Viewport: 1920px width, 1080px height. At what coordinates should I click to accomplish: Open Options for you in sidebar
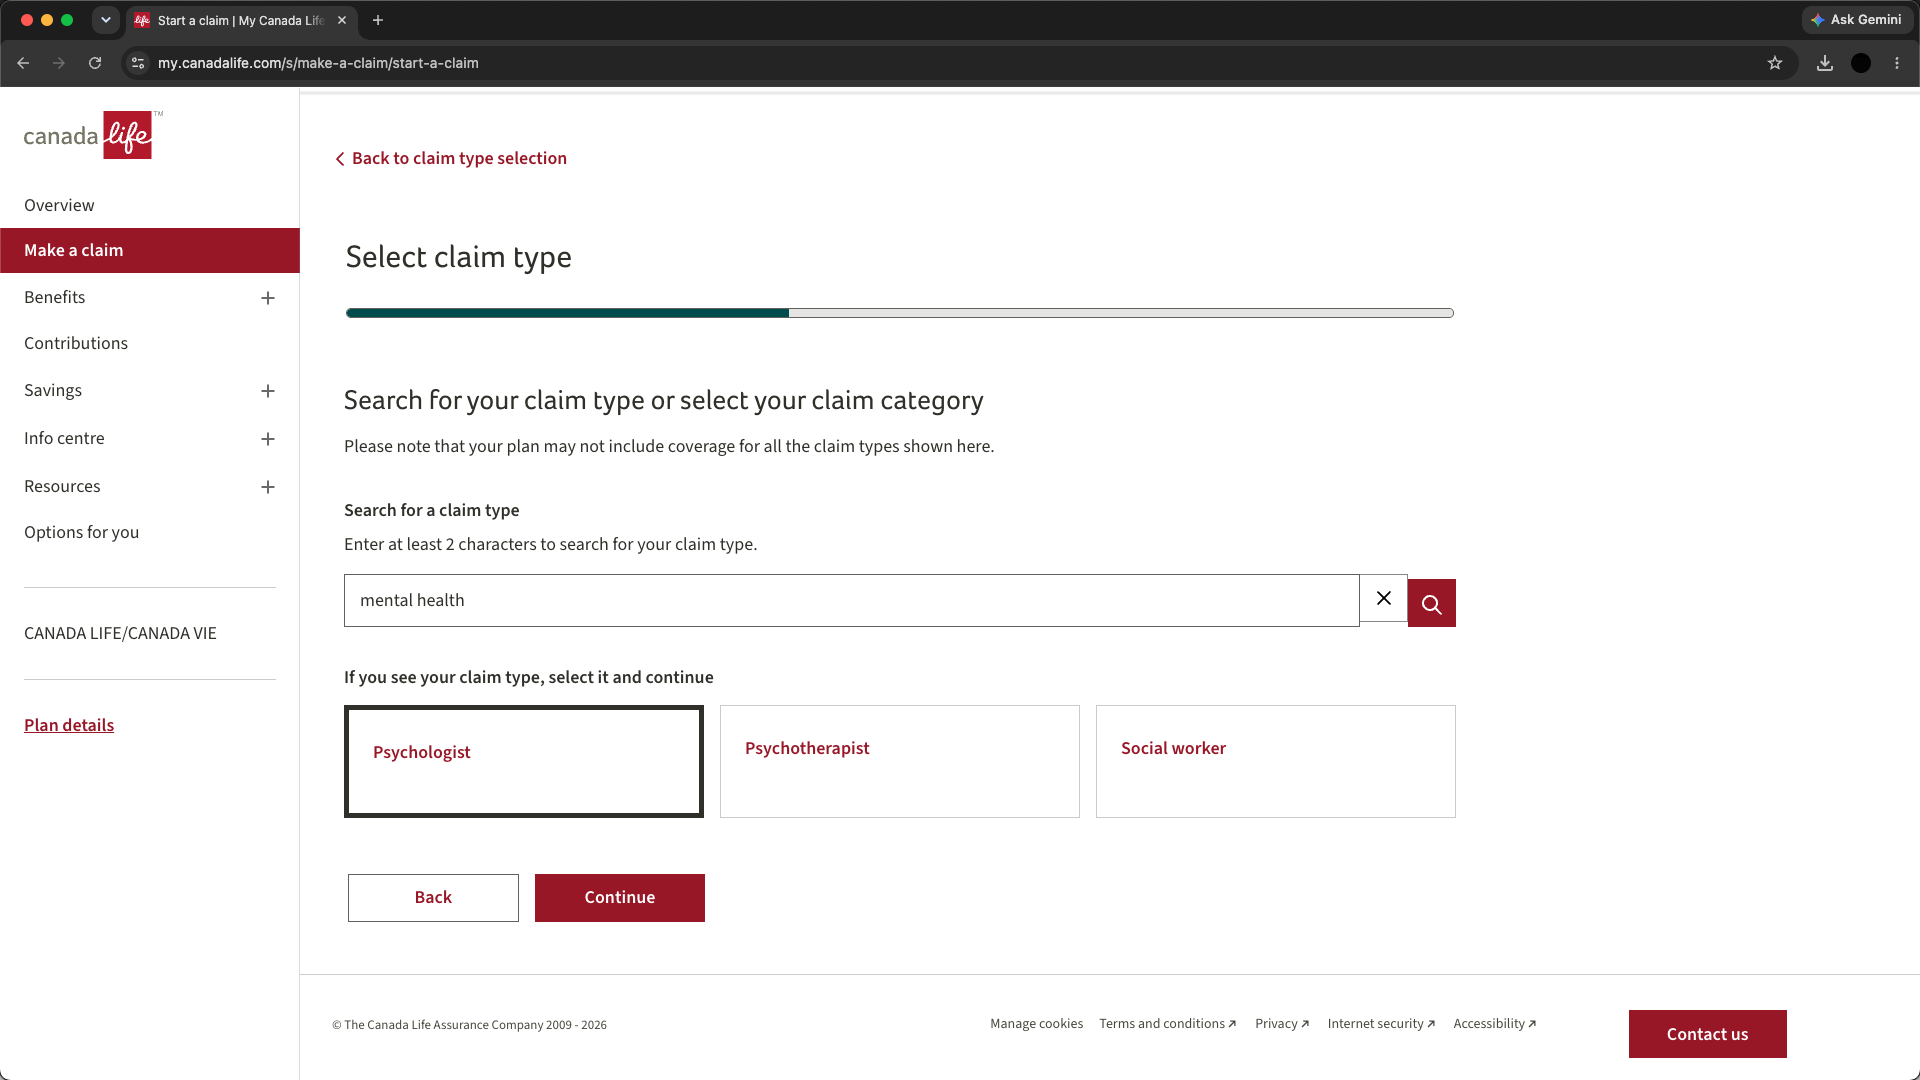(x=81, y=532)
